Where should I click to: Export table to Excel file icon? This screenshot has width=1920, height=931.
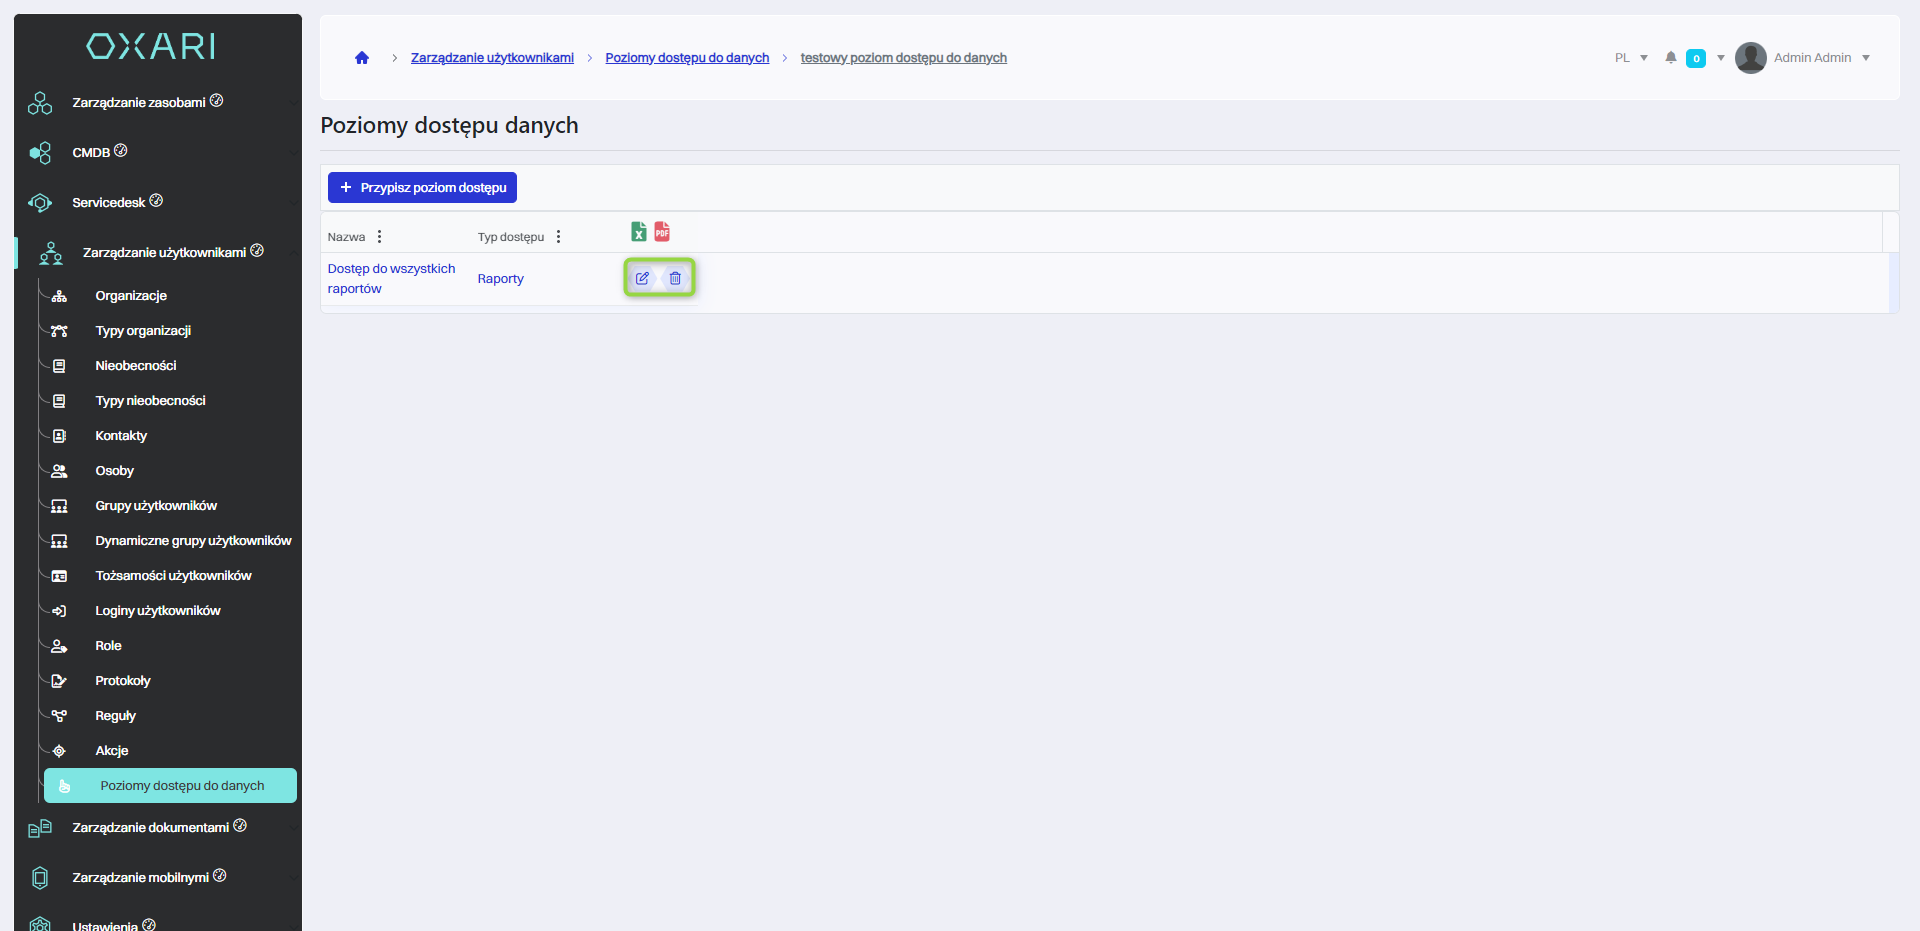pos(638,232)
